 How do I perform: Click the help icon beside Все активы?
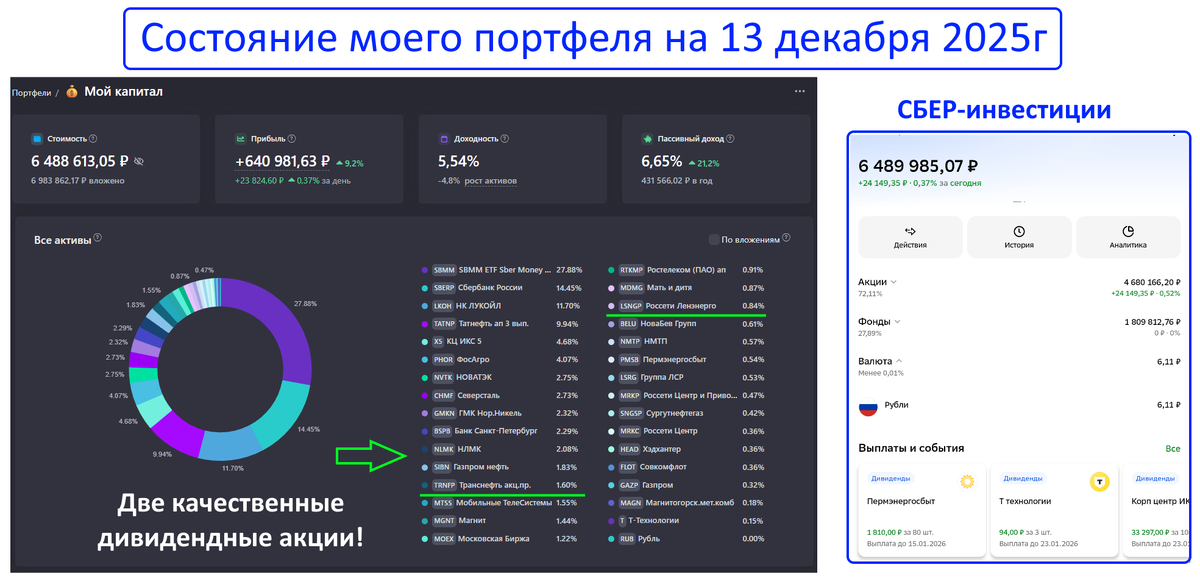coord(97,240)
